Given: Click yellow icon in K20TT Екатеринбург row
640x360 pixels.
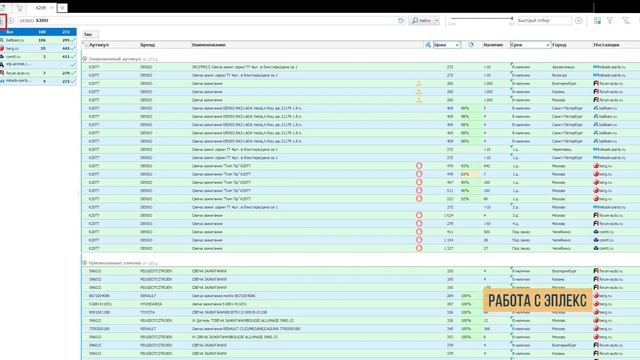Looking at the screenshot, I should pyautogui.click(x=419, y=83).
